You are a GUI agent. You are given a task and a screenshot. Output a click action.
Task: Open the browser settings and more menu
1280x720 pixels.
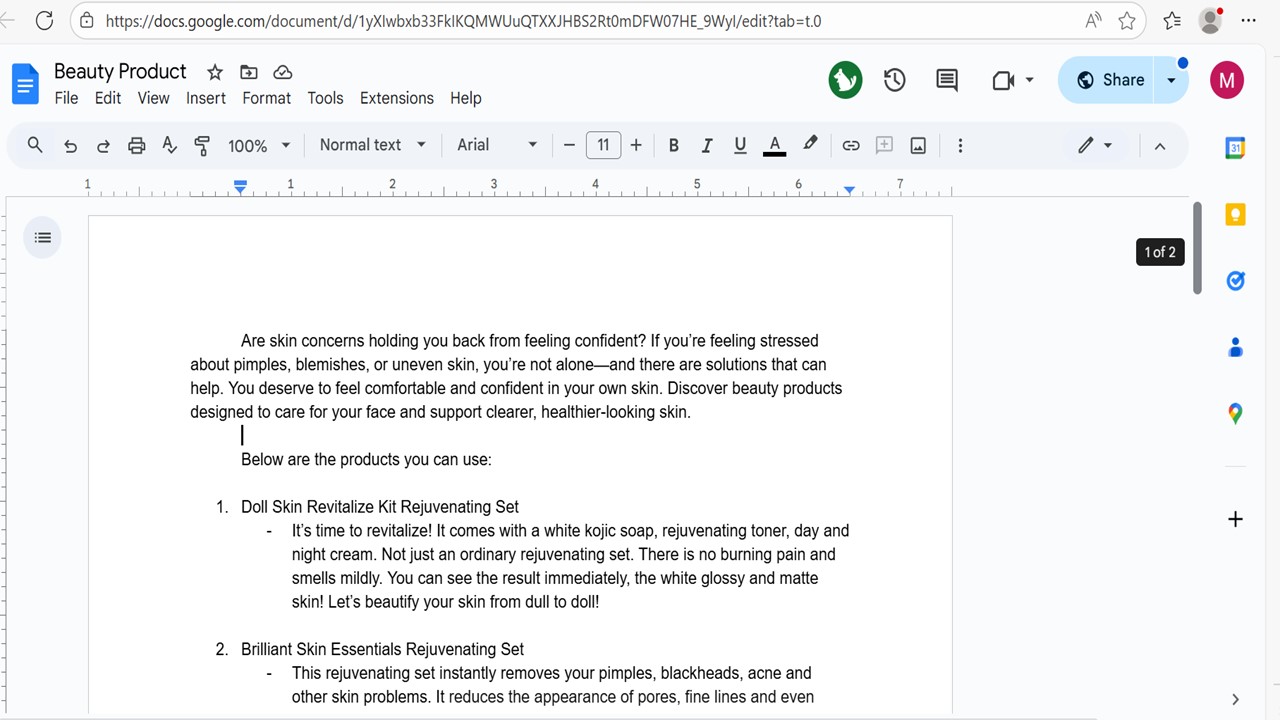click(1248, 20)
